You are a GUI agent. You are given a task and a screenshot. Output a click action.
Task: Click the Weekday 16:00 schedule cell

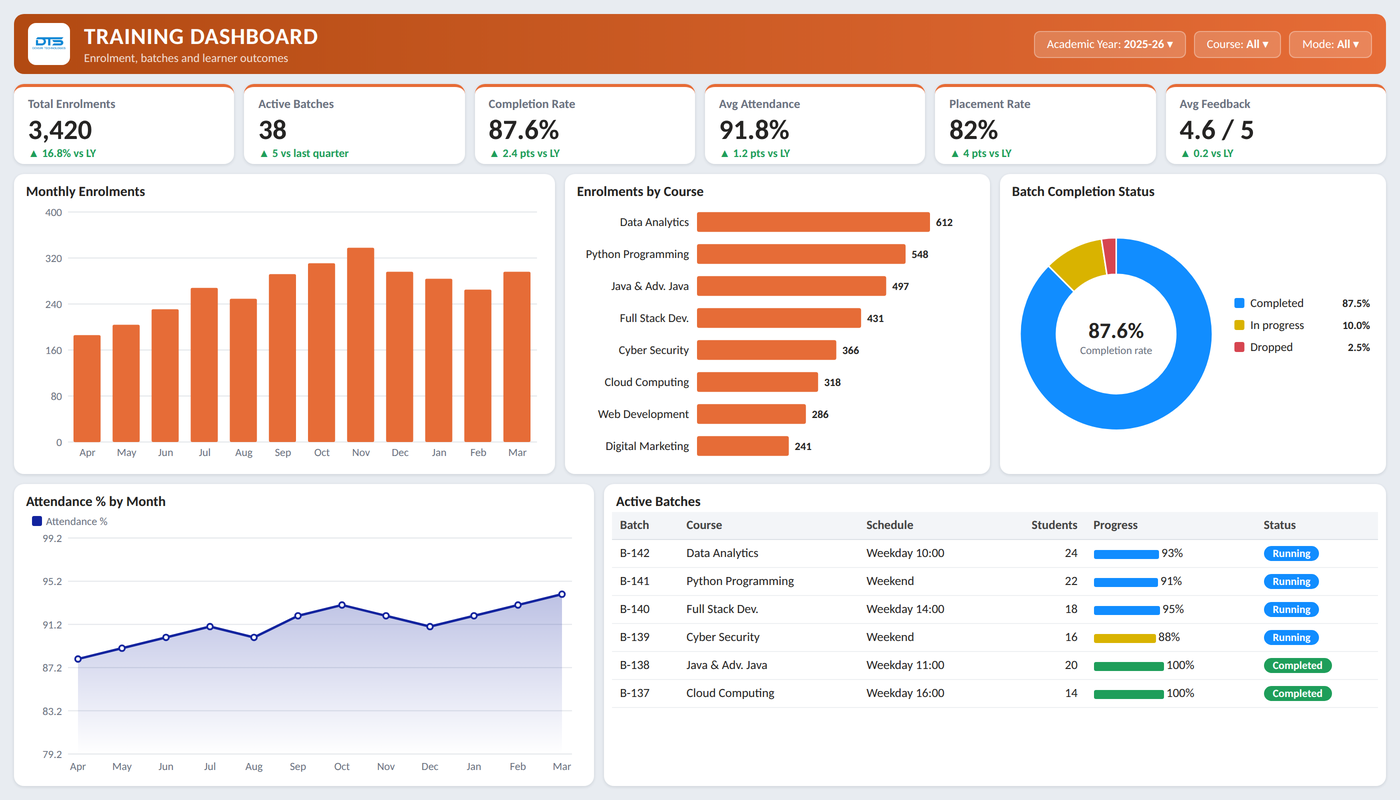(x=905, y=693)
